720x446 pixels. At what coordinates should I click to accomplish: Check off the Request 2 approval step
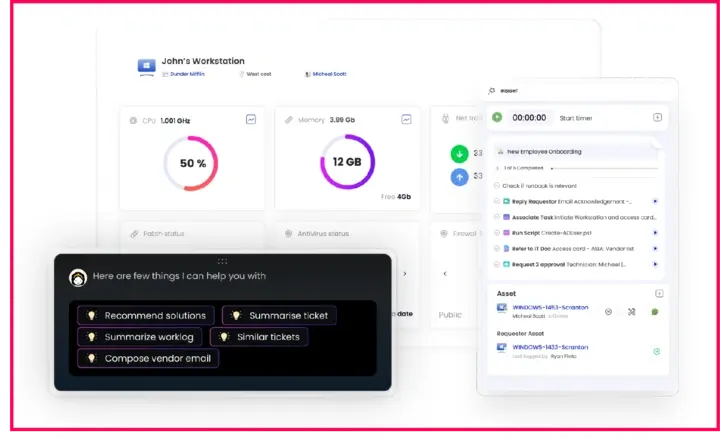[496, 265]
